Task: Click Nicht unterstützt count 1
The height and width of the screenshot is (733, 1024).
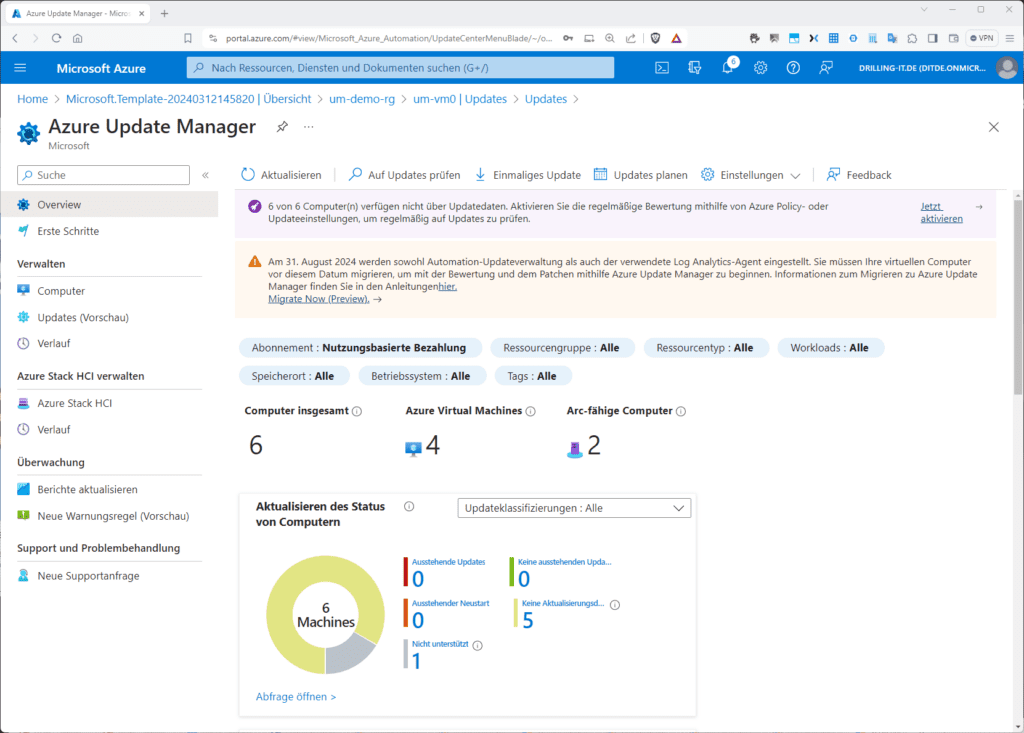Action: click(417, 661)
